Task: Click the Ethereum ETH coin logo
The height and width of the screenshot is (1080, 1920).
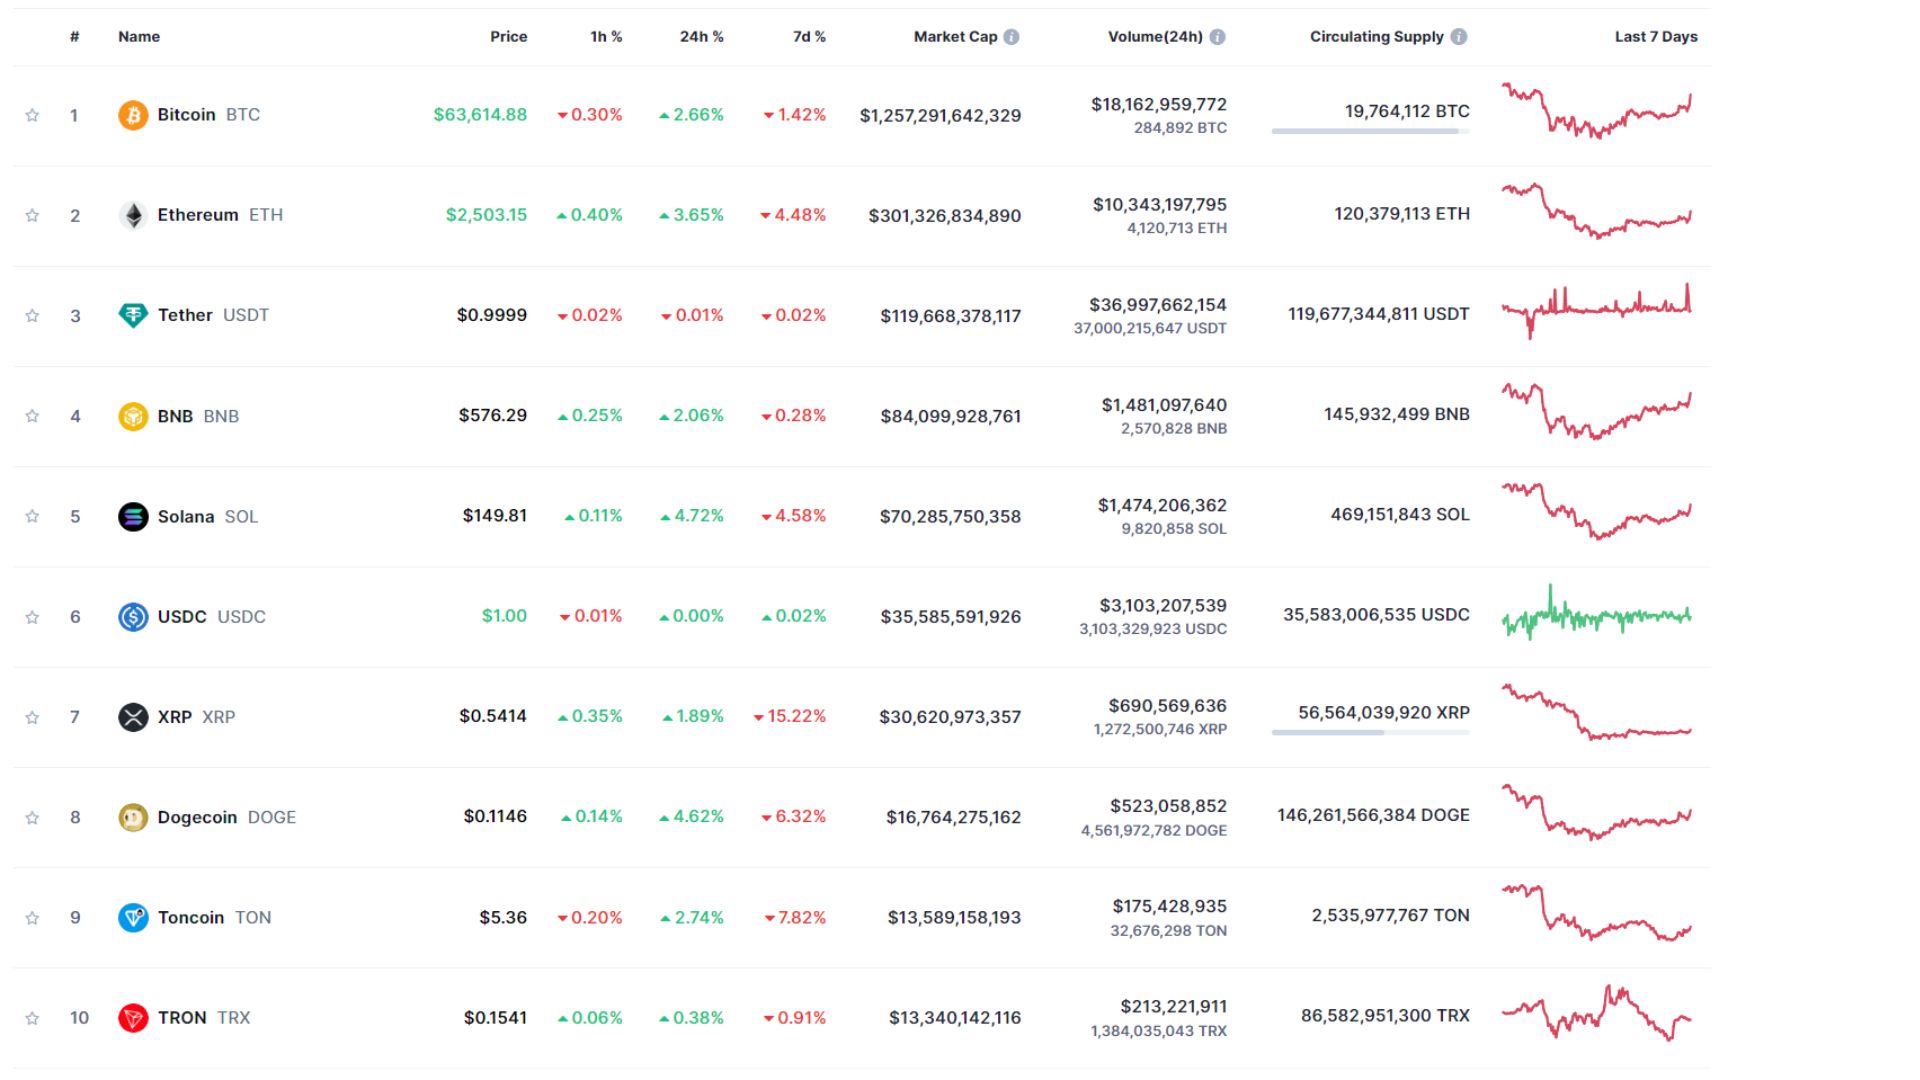Action: [133, 214]
